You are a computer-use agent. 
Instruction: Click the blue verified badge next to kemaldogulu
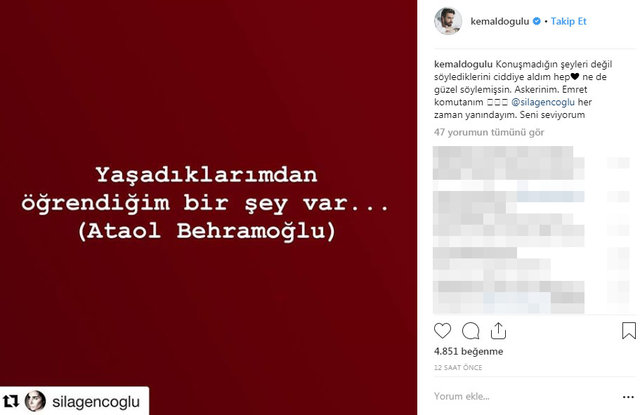(x=537, y=21)
